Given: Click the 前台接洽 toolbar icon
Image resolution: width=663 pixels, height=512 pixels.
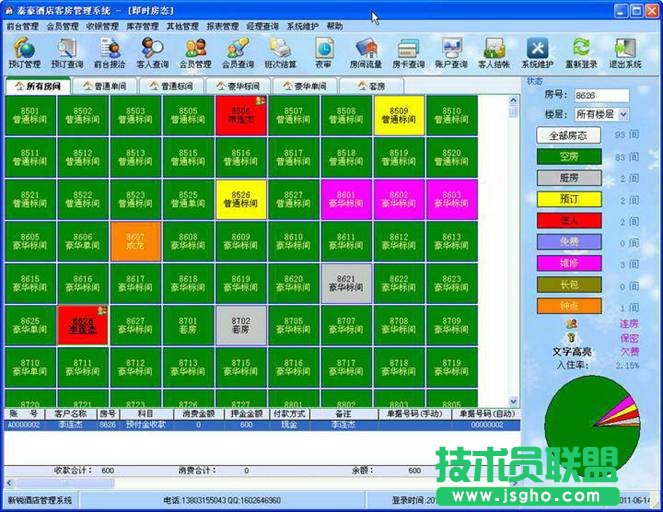Looking at the screenshot, I should click(110, 52).
